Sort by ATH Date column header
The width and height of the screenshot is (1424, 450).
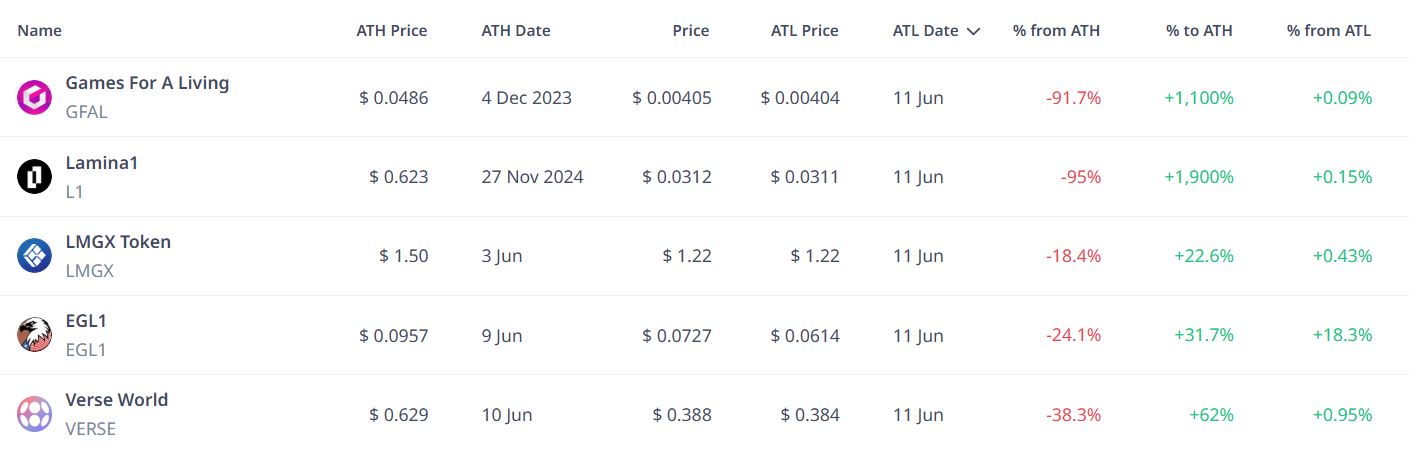click(x=516, y=31)
